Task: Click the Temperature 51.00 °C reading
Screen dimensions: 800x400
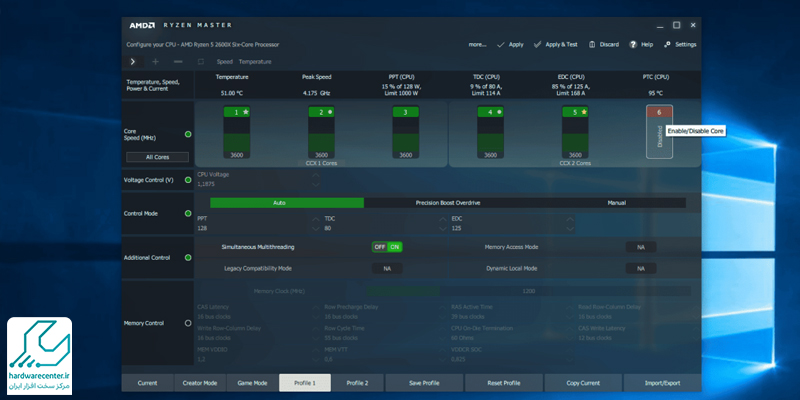Action: (232, 93)
